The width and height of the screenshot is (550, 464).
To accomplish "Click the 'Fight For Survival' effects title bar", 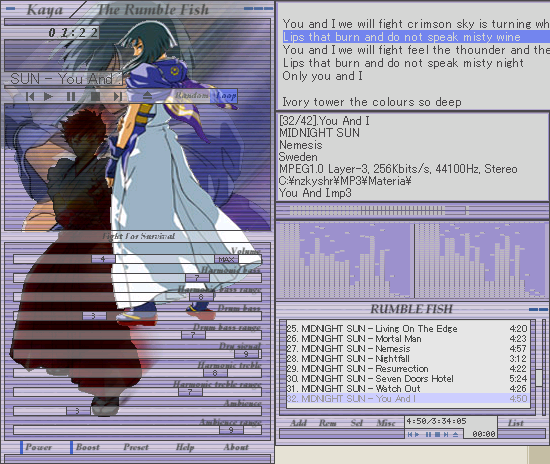I will pyautogui.click(x=138, y=236).
